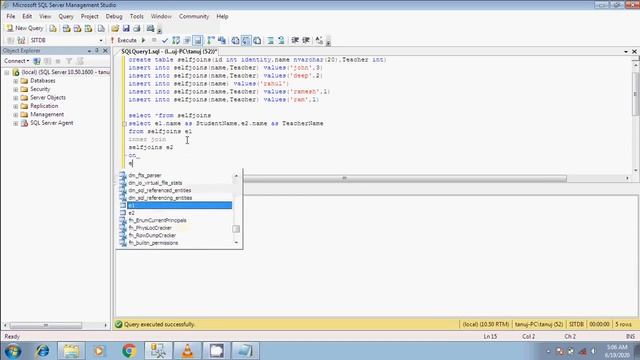Click Specify Values for Template Parameters icon

(x=319, y=40)
